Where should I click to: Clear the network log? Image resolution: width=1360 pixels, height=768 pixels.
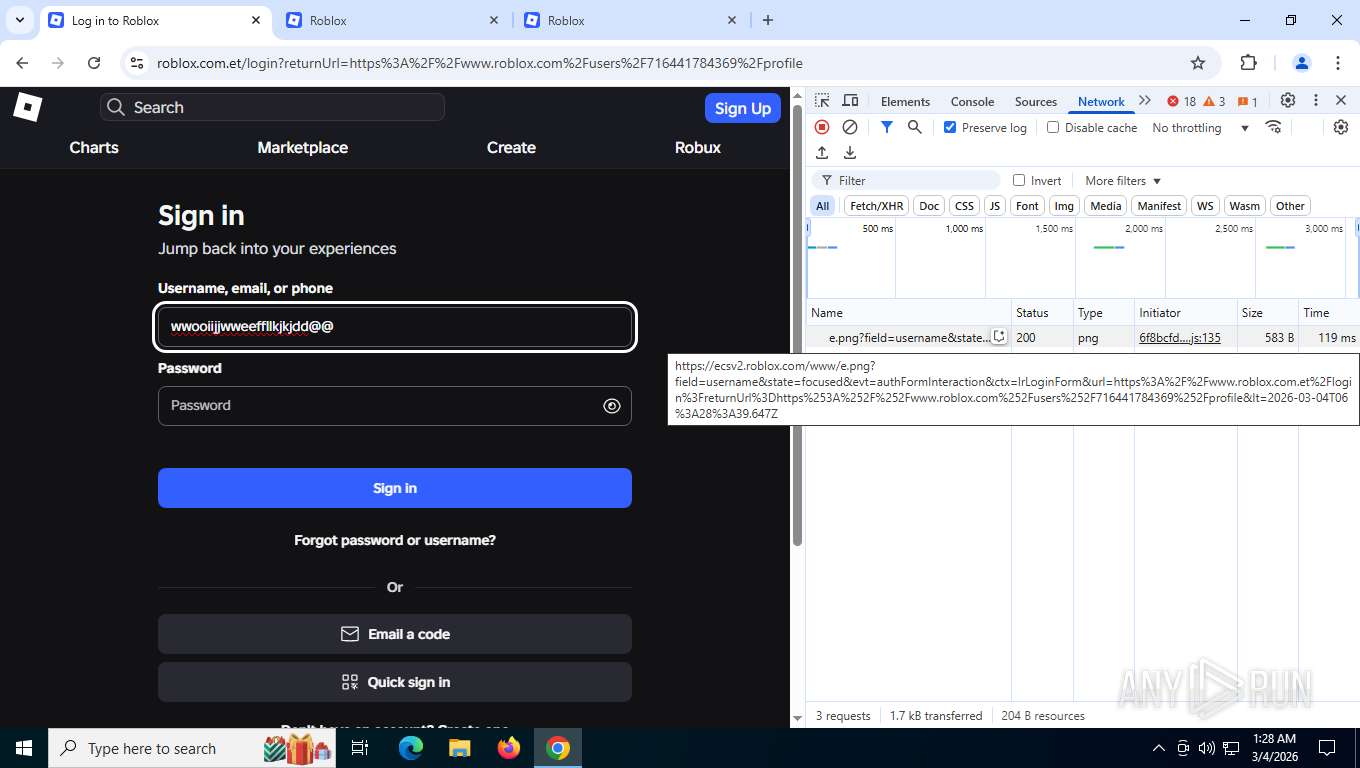coord(850,127)
